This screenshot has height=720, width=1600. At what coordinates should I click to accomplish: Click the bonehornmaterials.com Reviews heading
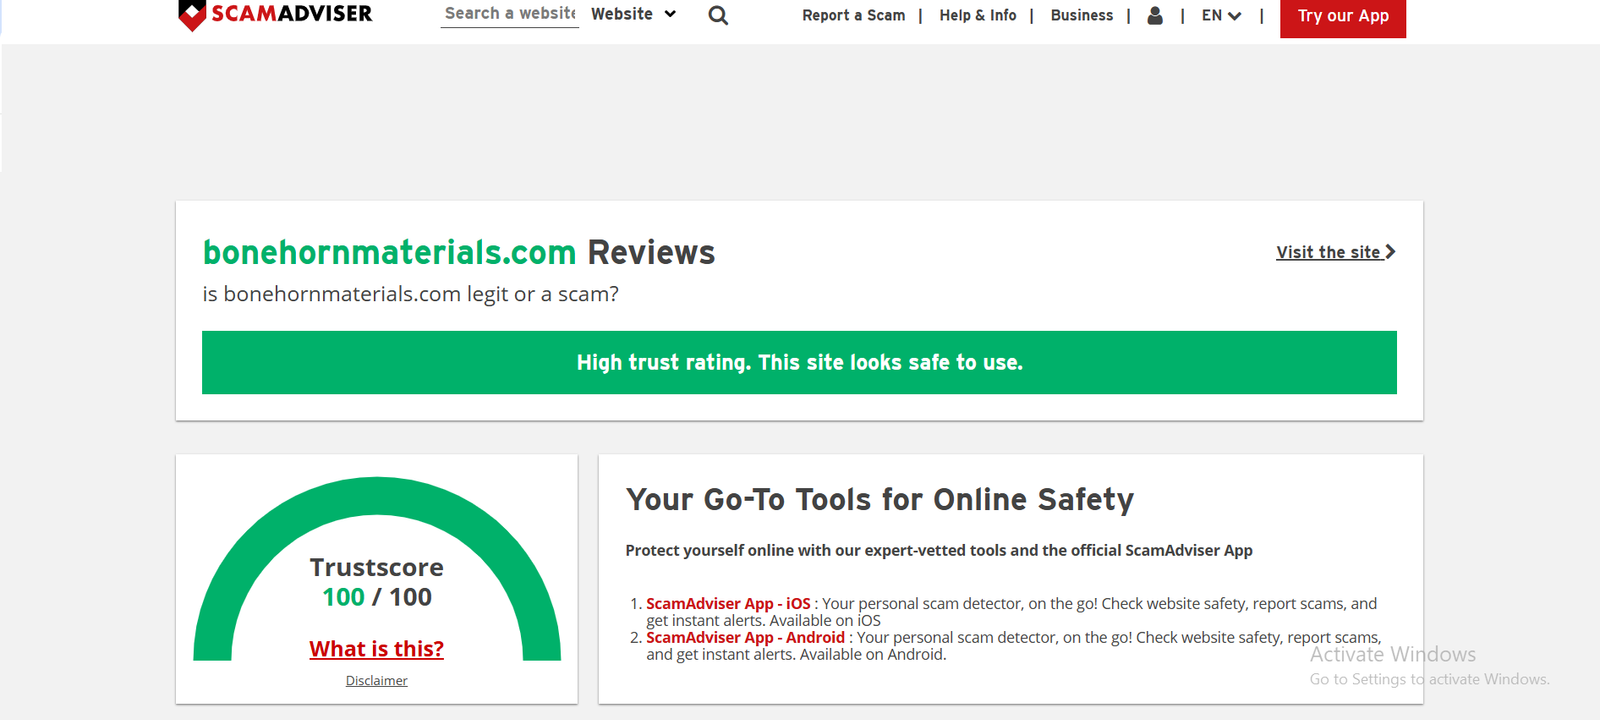pos(459,252)
